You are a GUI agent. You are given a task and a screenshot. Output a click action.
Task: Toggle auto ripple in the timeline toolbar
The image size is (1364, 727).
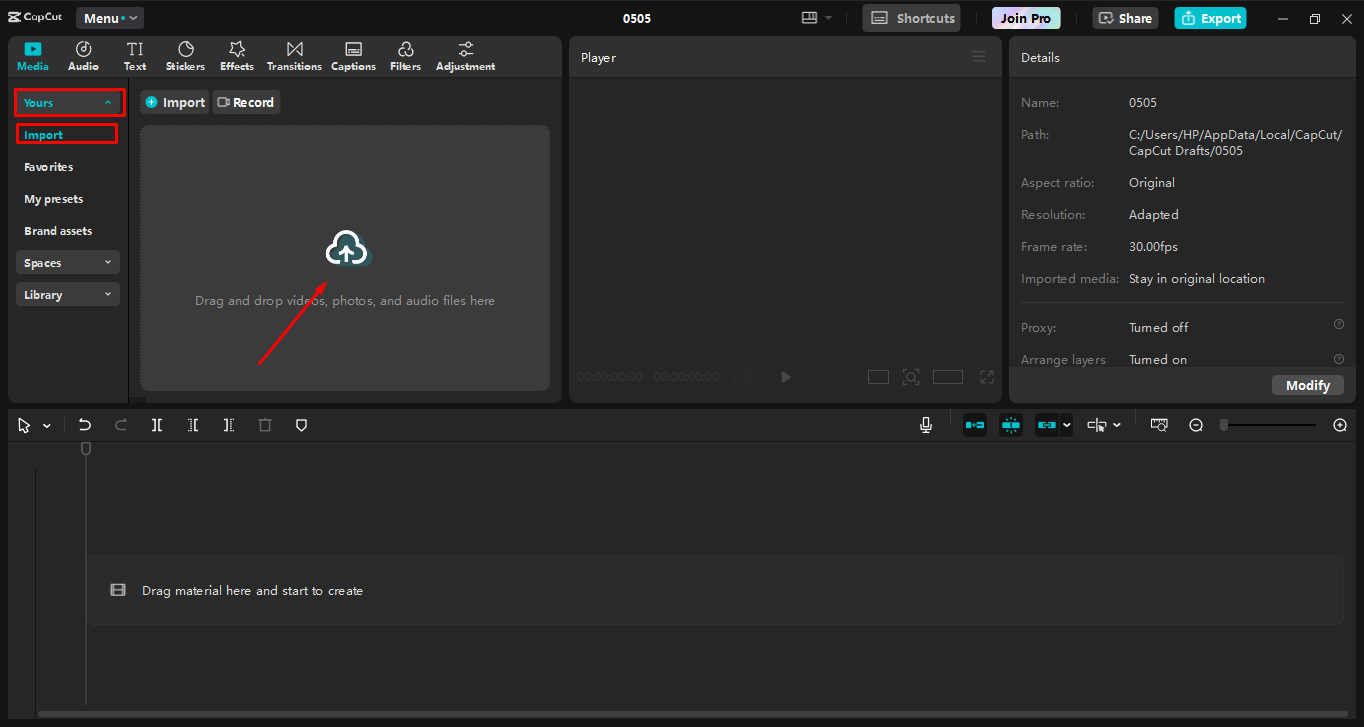click(x=975, y=424)
